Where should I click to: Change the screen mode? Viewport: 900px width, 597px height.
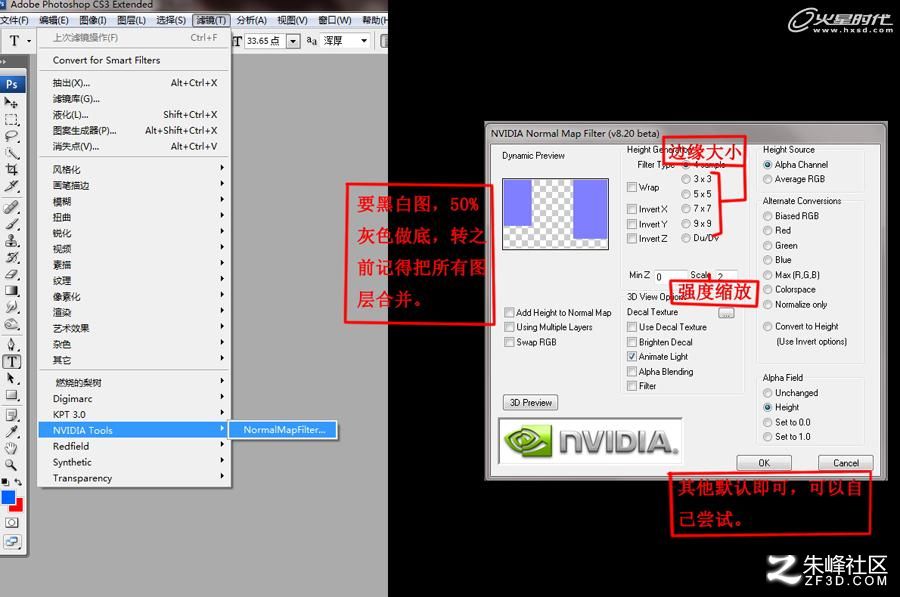click(11, 541)
